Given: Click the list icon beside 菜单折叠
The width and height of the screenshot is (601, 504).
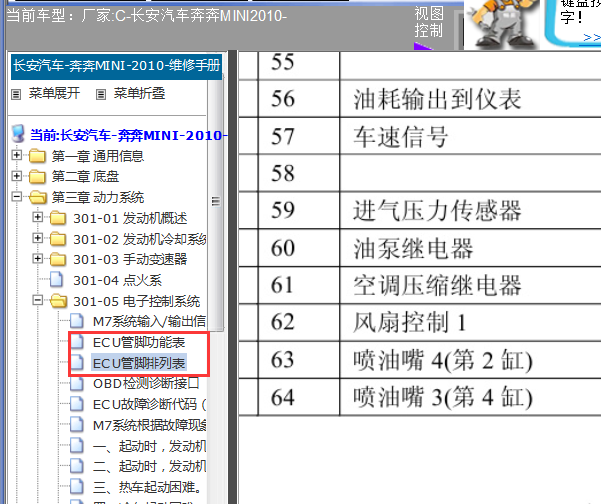Looking at the screenshot, I should click(100, 94).
